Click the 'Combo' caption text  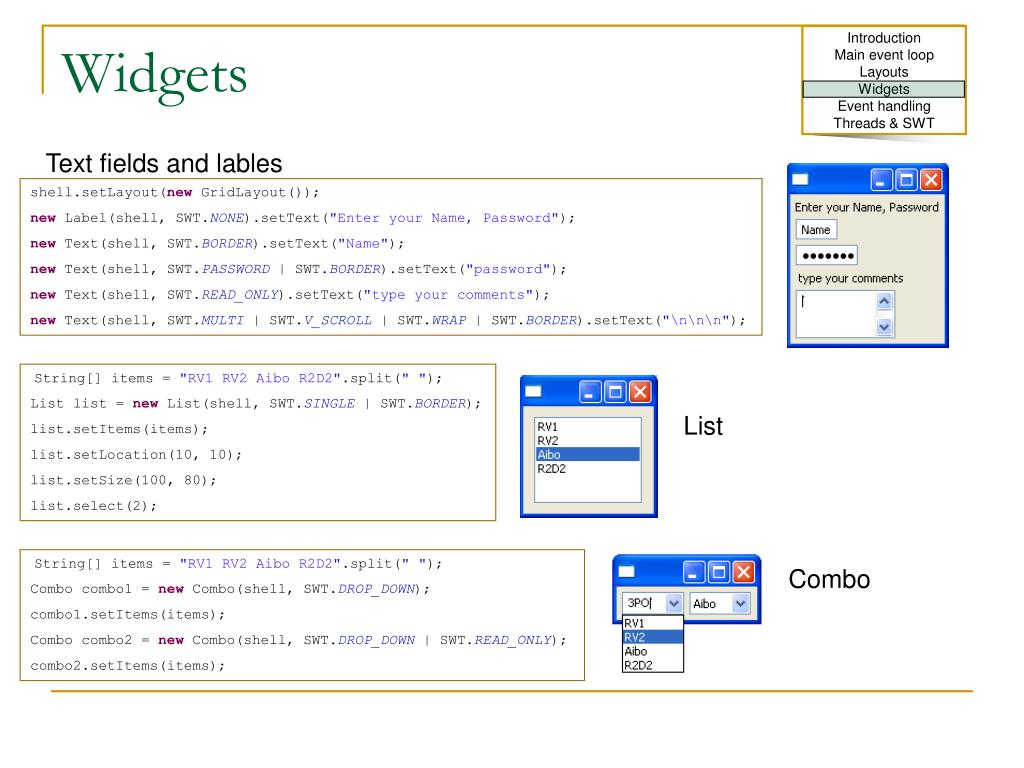pyautogui.click(x=829, y=579)
